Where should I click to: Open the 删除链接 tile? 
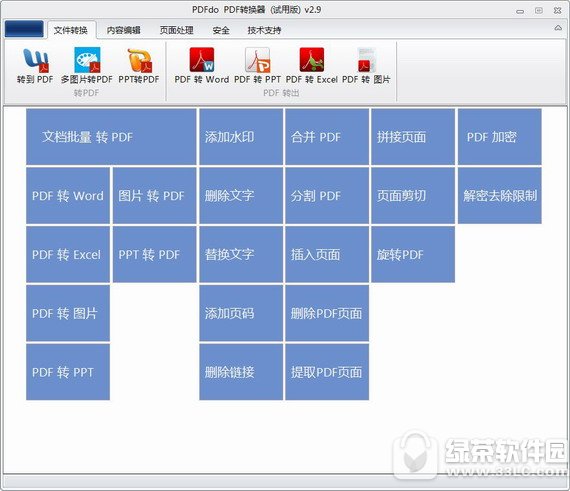[241, 372]
